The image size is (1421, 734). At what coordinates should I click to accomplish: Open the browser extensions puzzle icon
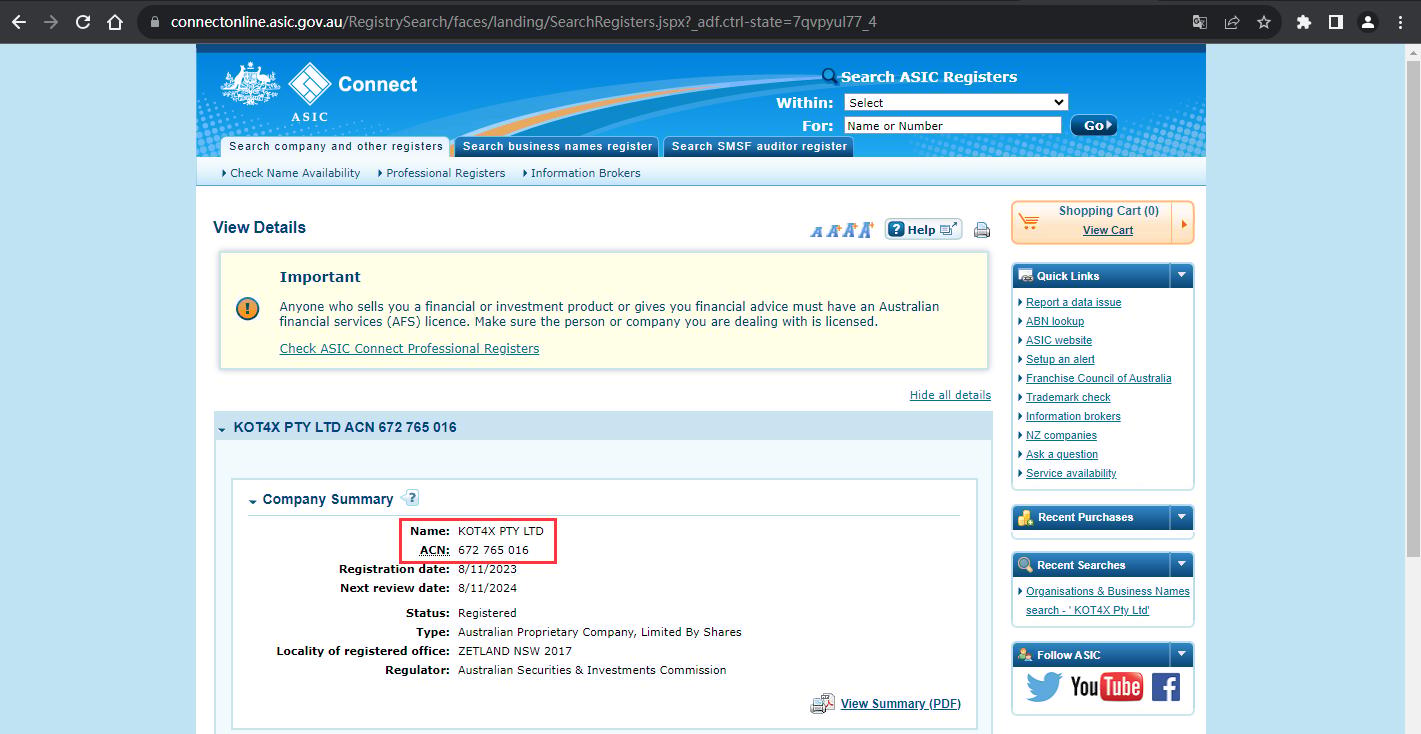(x=1303, y=22)
